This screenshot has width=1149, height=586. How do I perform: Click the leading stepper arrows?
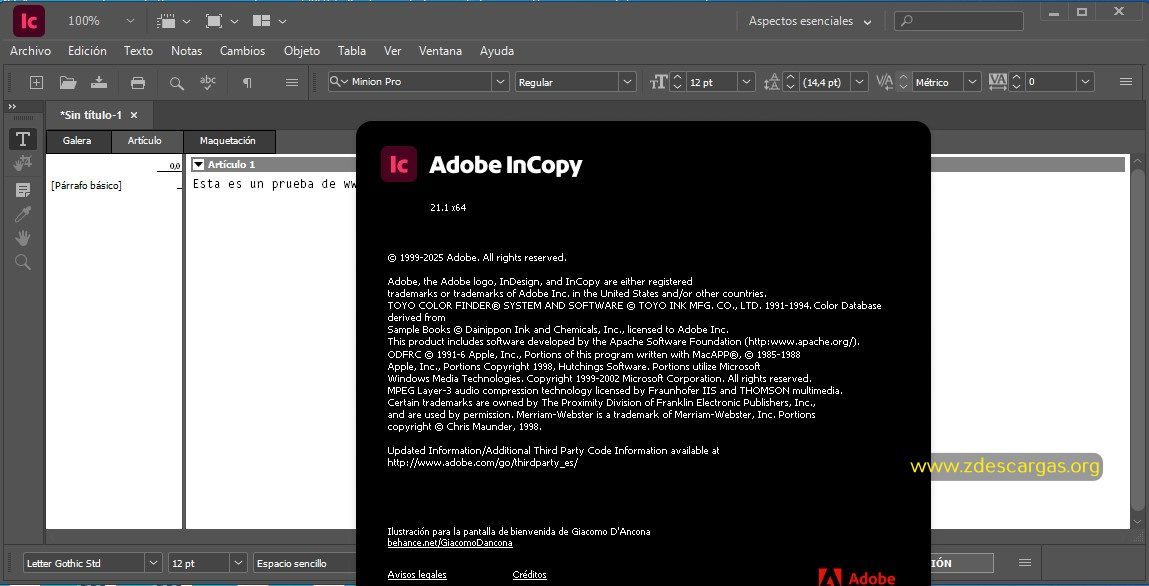pyautogui.click(x=790, y=82)
